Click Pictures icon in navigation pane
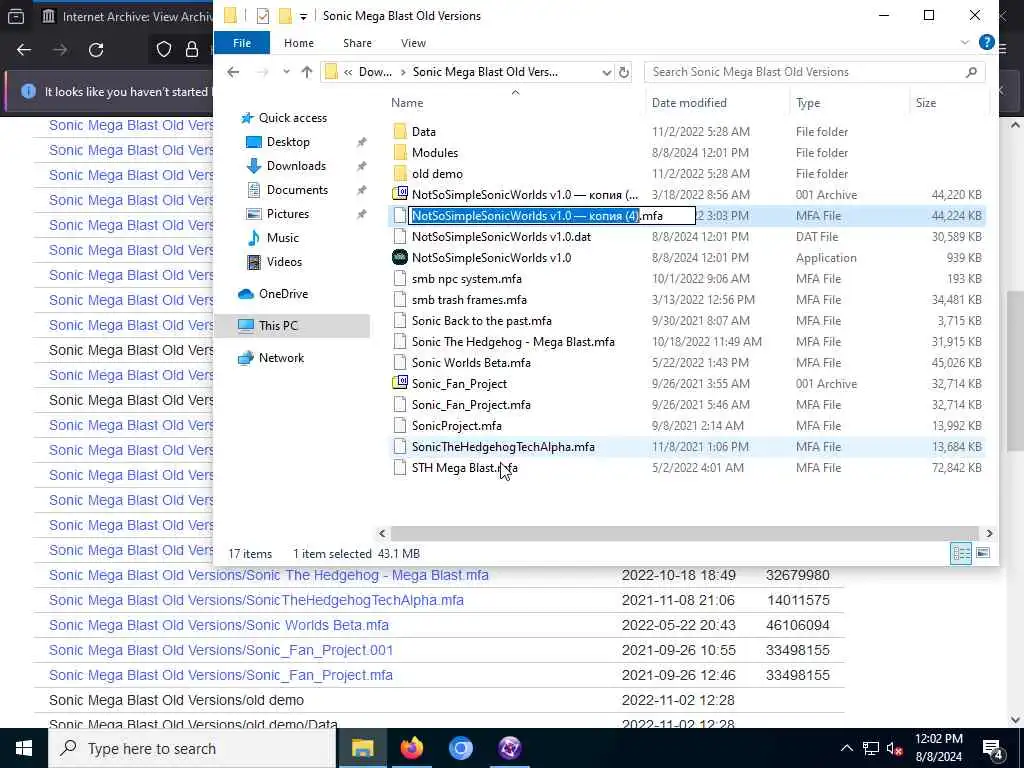The width and height of the screenshot is (1024, 768). click(253, 214)
